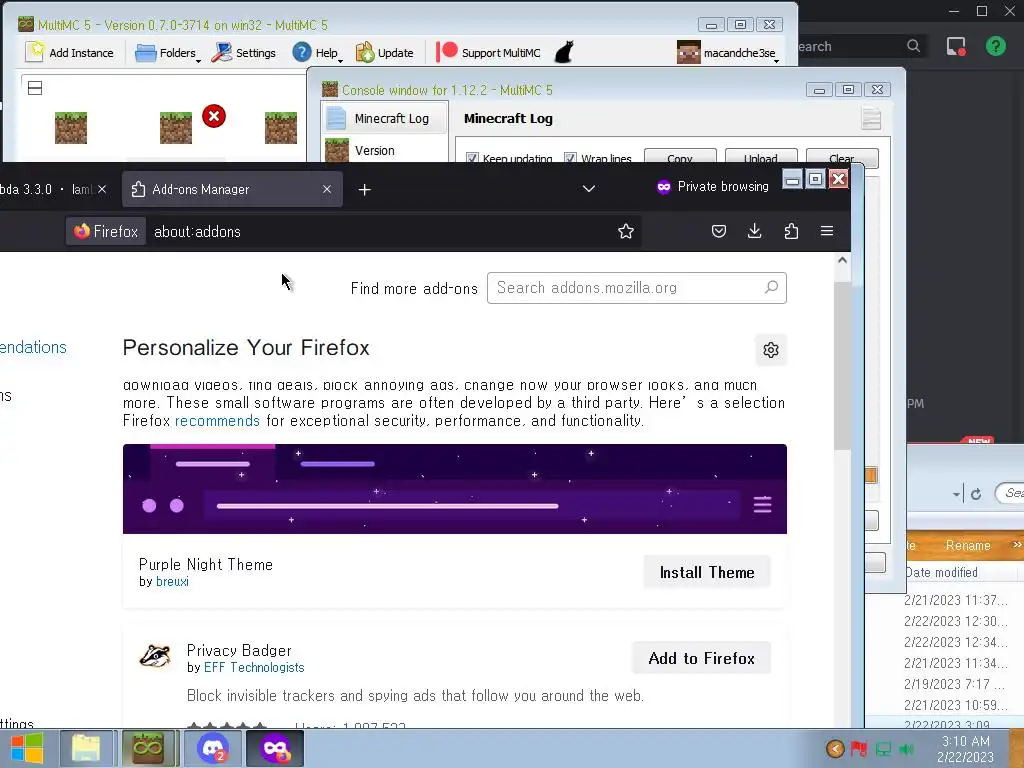
Task: Click the Install Theme button
Action: click(x=707, y=573)
